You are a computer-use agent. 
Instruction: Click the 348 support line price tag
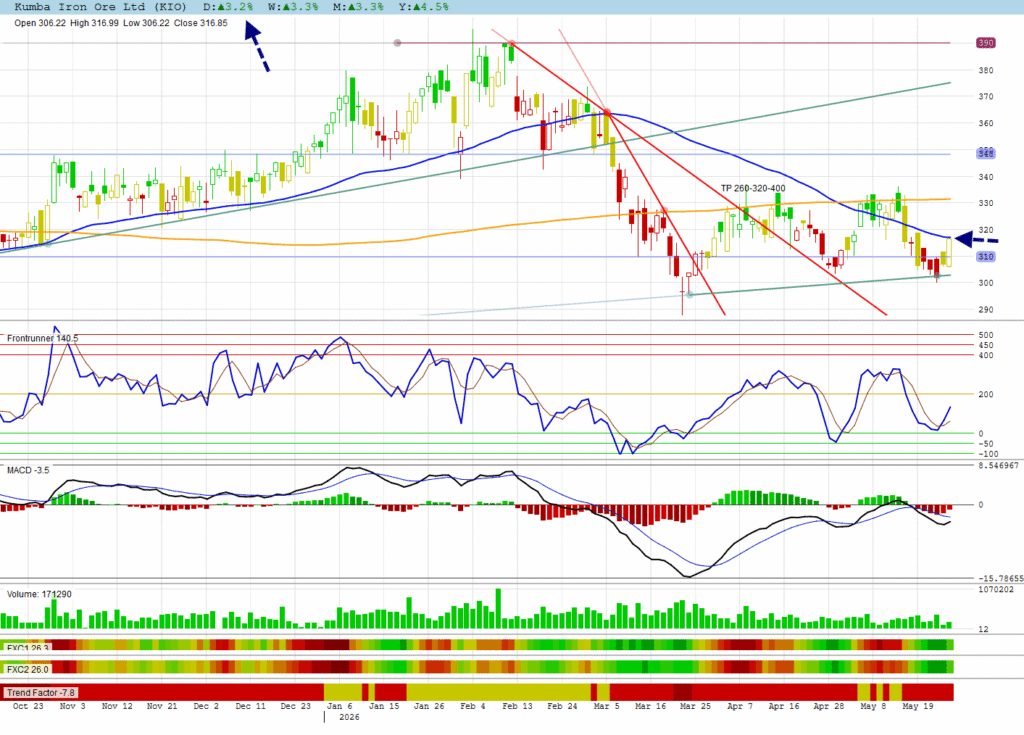985,154
